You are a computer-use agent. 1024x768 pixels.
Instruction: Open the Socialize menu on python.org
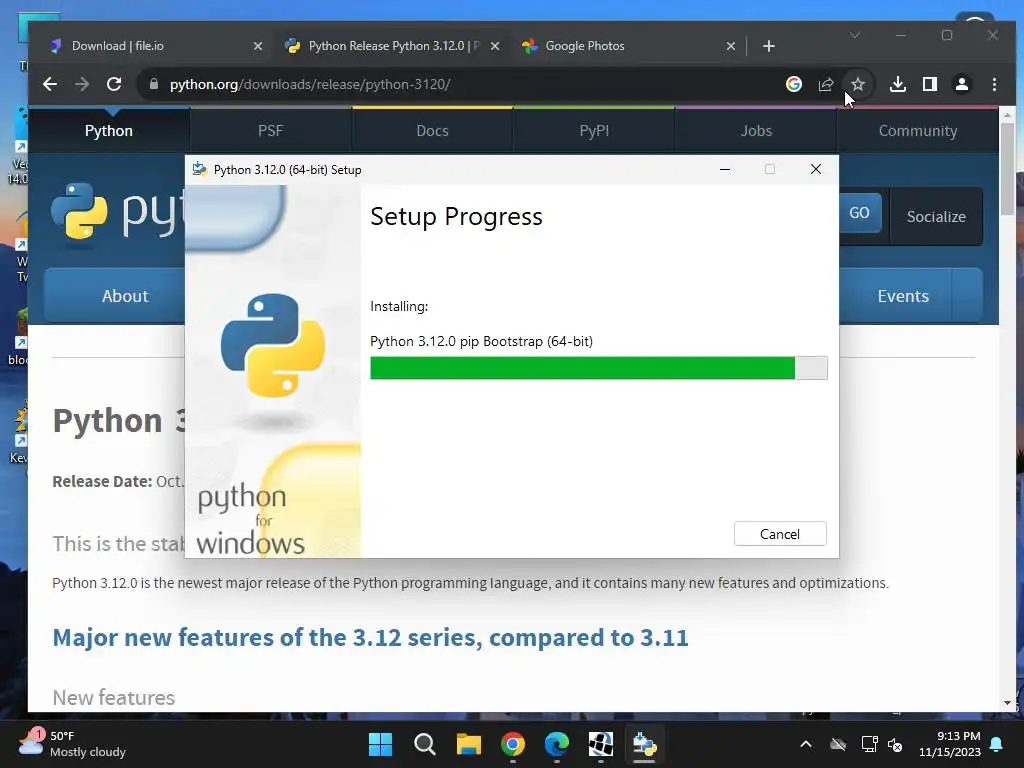point(936,217)
